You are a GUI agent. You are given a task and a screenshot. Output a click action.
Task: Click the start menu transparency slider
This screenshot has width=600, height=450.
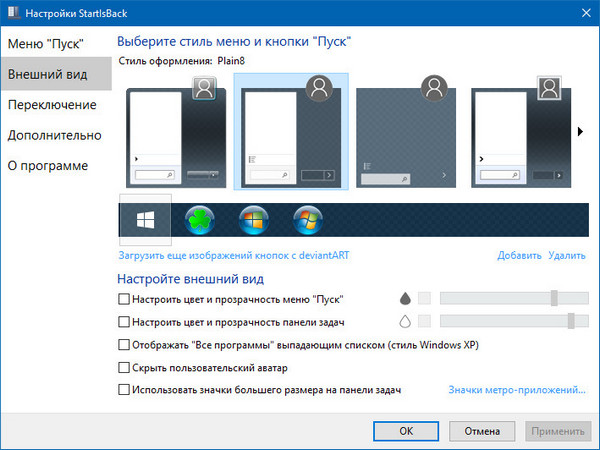pyautogui.click(x=514, y=298)
